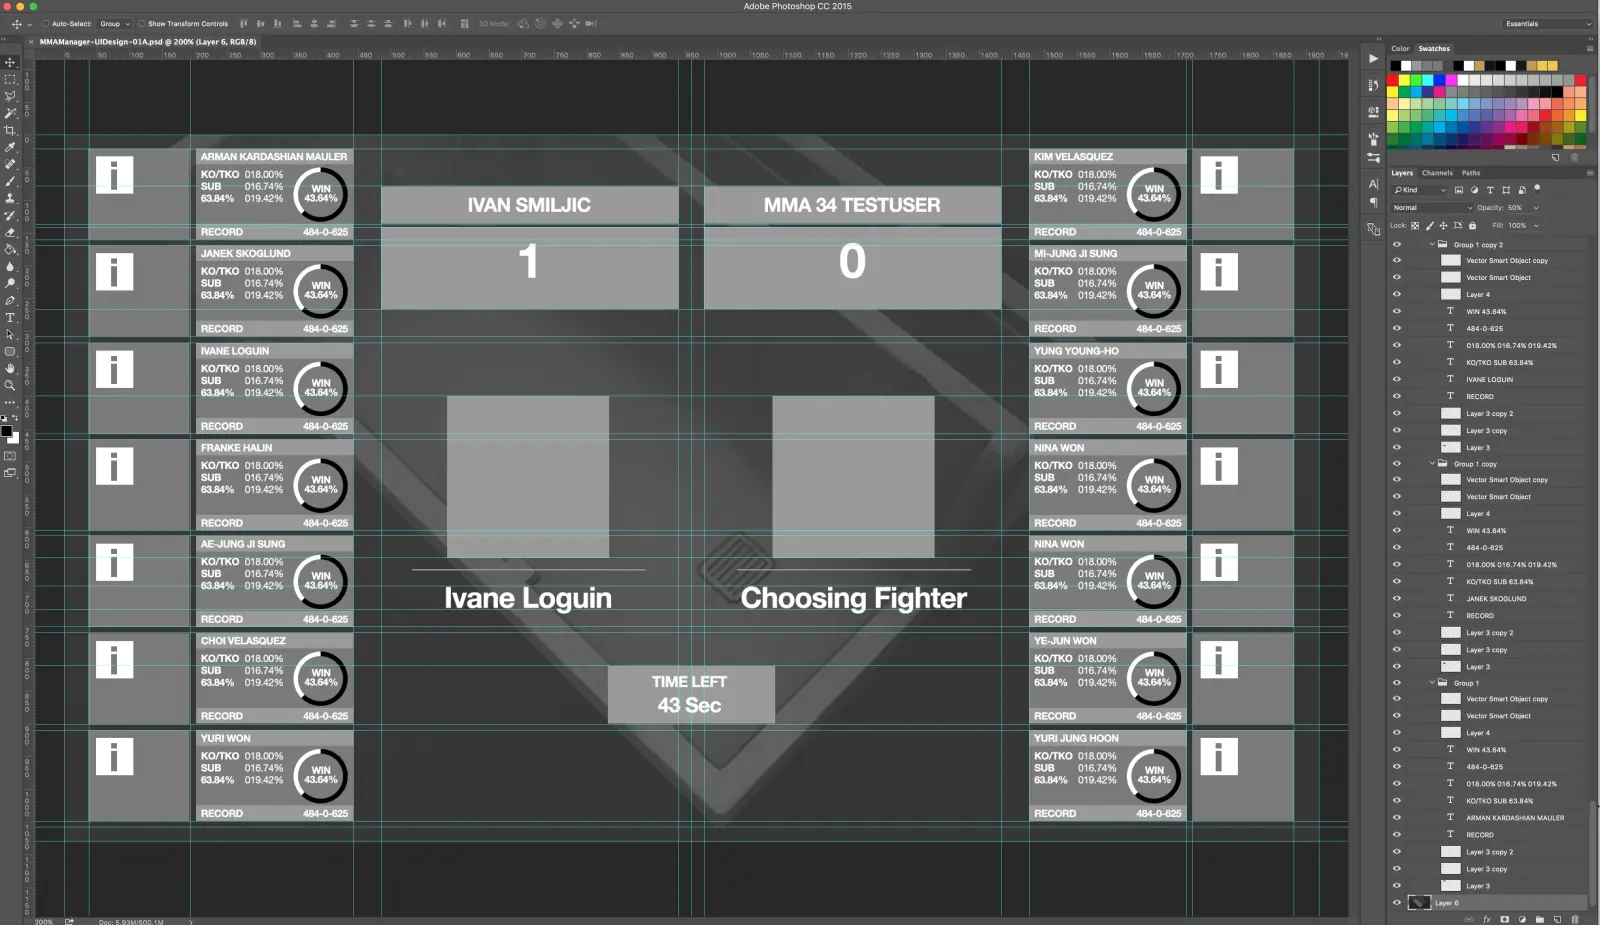
Task: Switch to the Color panel tab
Action: [x=1400, y=48]
